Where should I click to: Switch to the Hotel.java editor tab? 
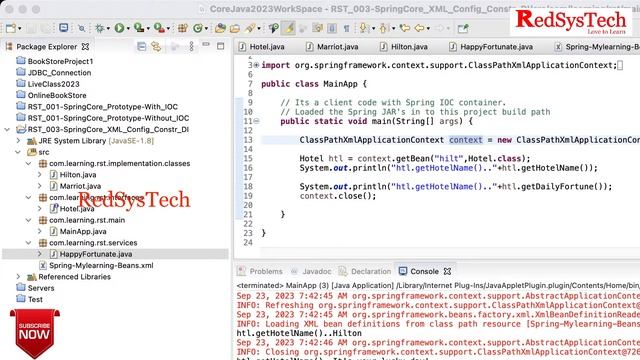[x=262, y=47]
